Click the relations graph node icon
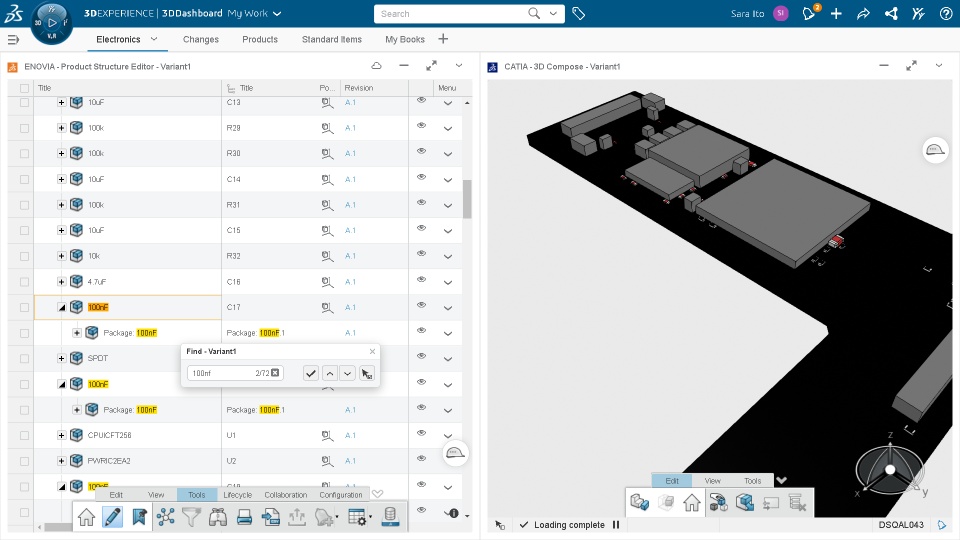This screenshot has height=540, width=960. (165, 517)
